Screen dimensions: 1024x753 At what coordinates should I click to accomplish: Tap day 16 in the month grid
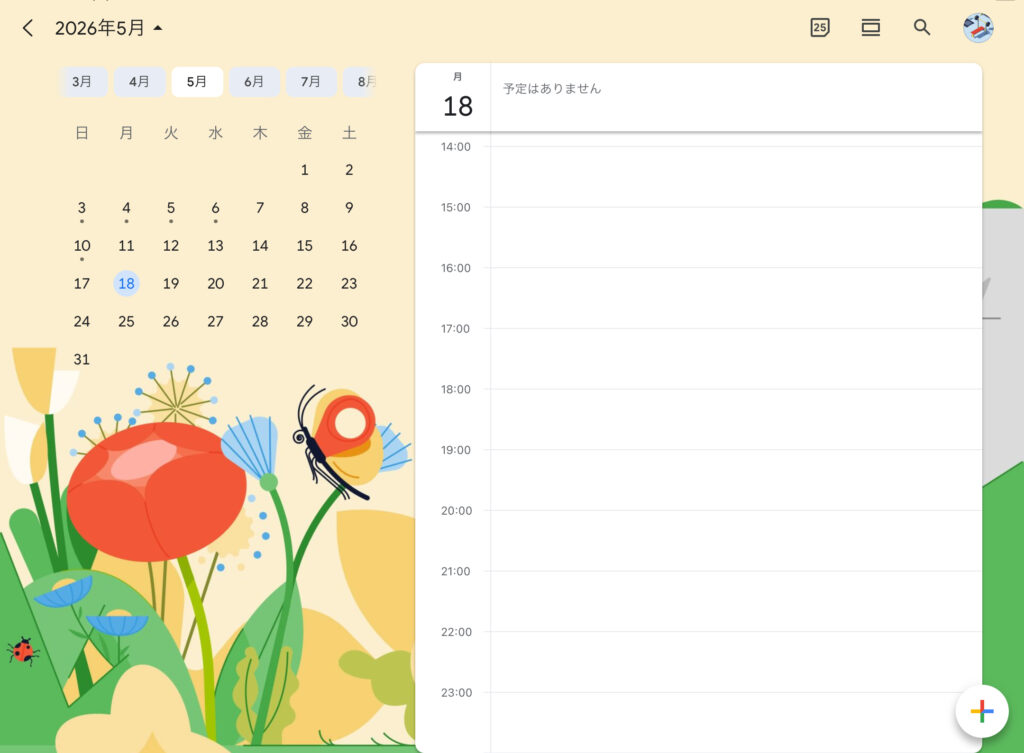[349, 246]
